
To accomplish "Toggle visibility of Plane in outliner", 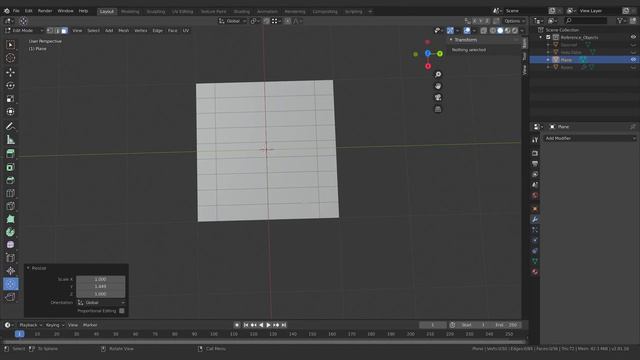I will point(633,60).
